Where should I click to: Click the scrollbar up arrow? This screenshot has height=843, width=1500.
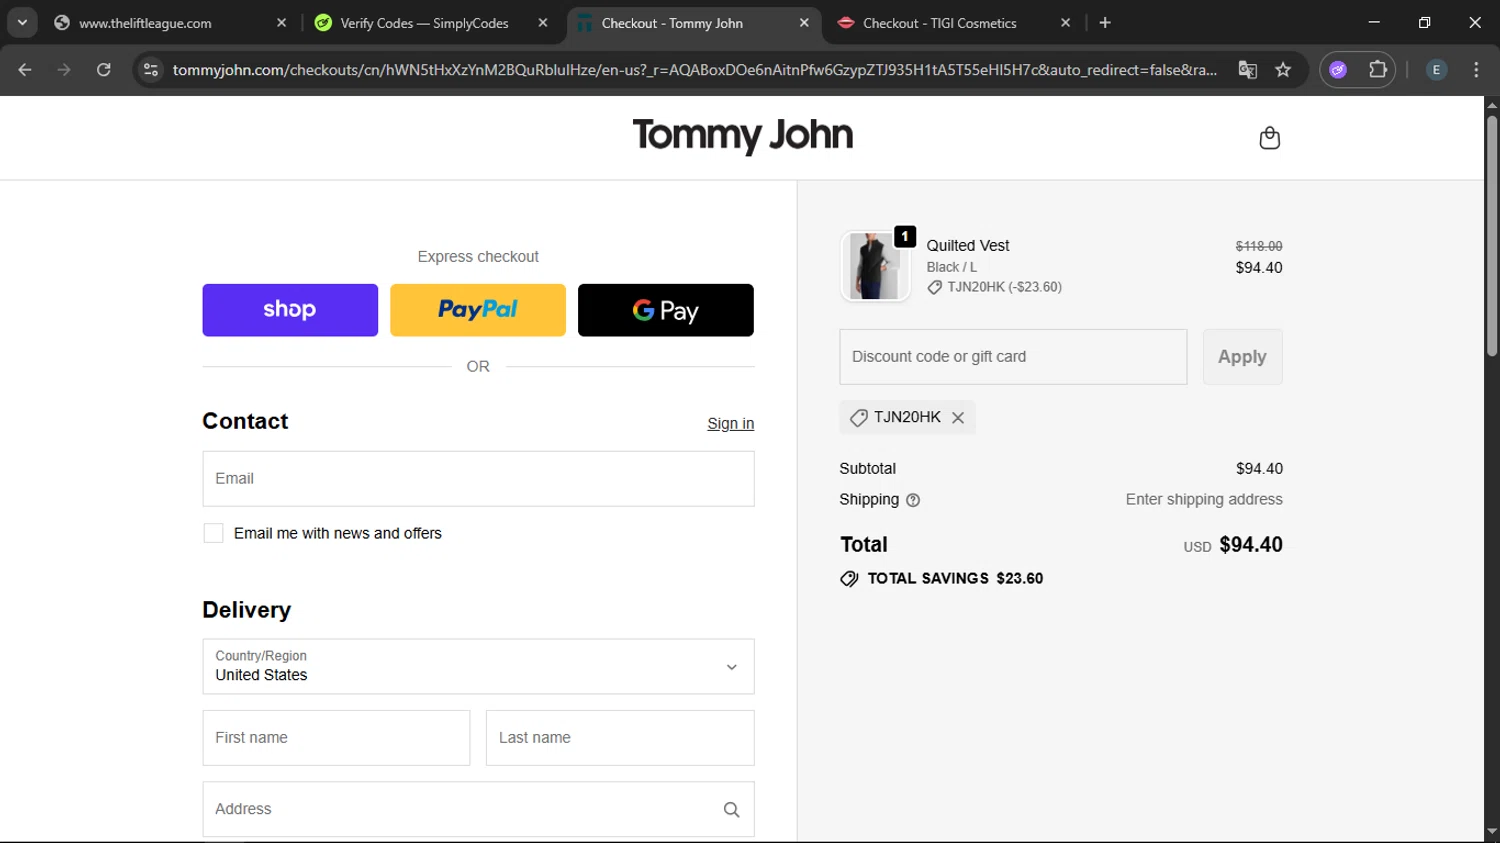[x=1492, y=105]
